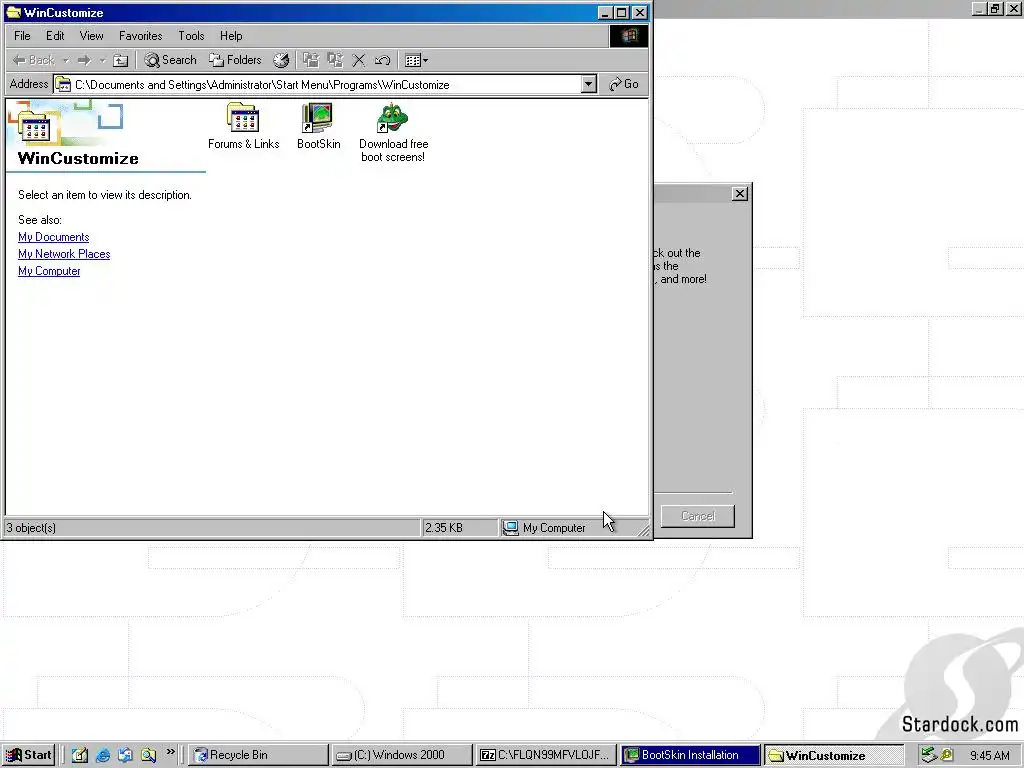Click the yellow tray icon beside the clock
1024x768 pixels.
pyautogui.click(x=946, y=756)
